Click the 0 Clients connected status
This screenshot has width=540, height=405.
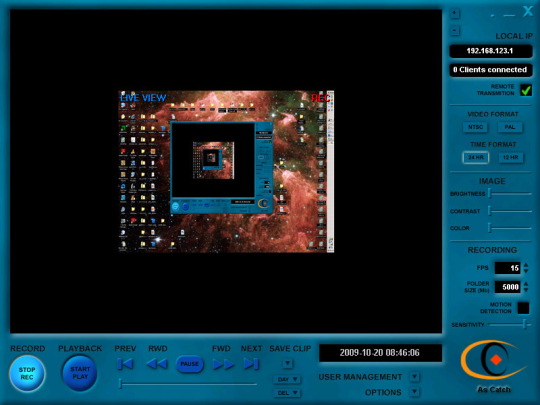[490, 70]
